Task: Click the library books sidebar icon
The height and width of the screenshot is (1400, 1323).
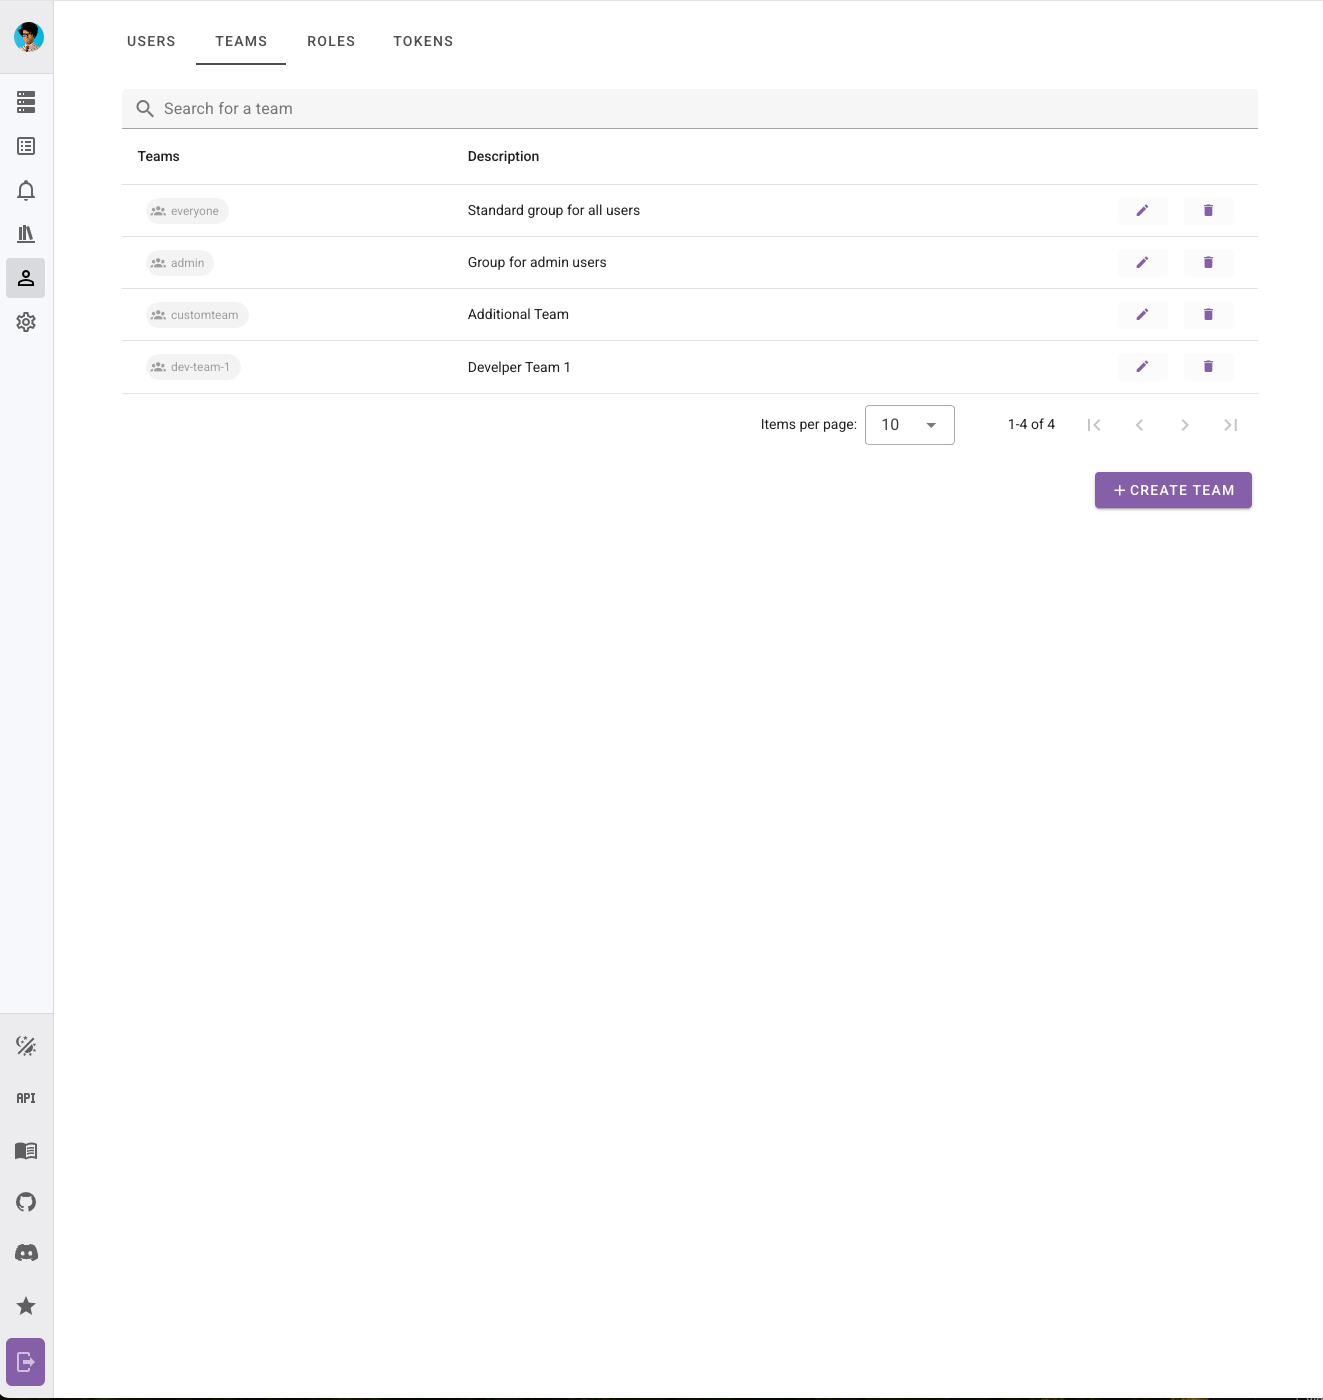Action: coord(26,234)
